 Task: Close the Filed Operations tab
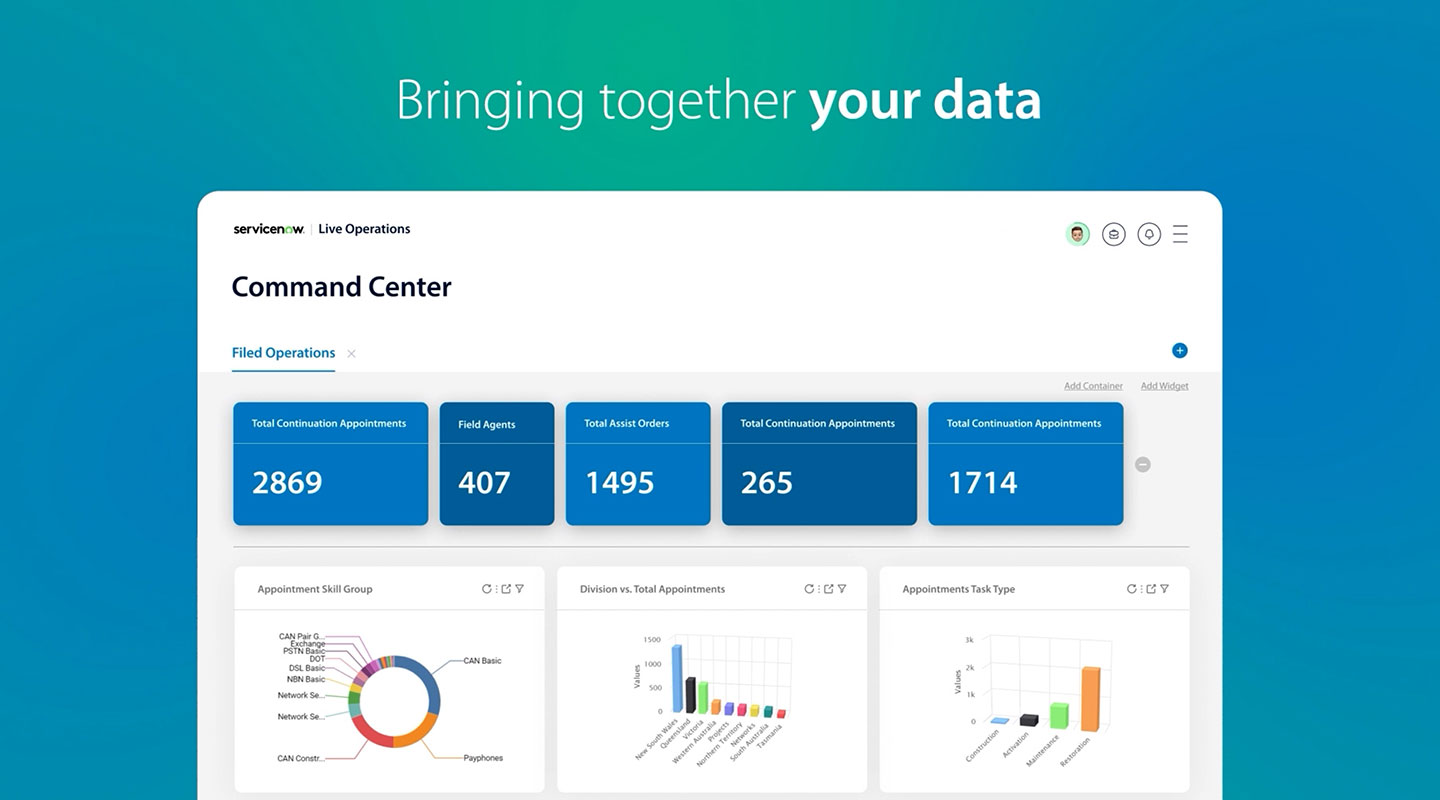pyautogui.click(x=351, y=353)
